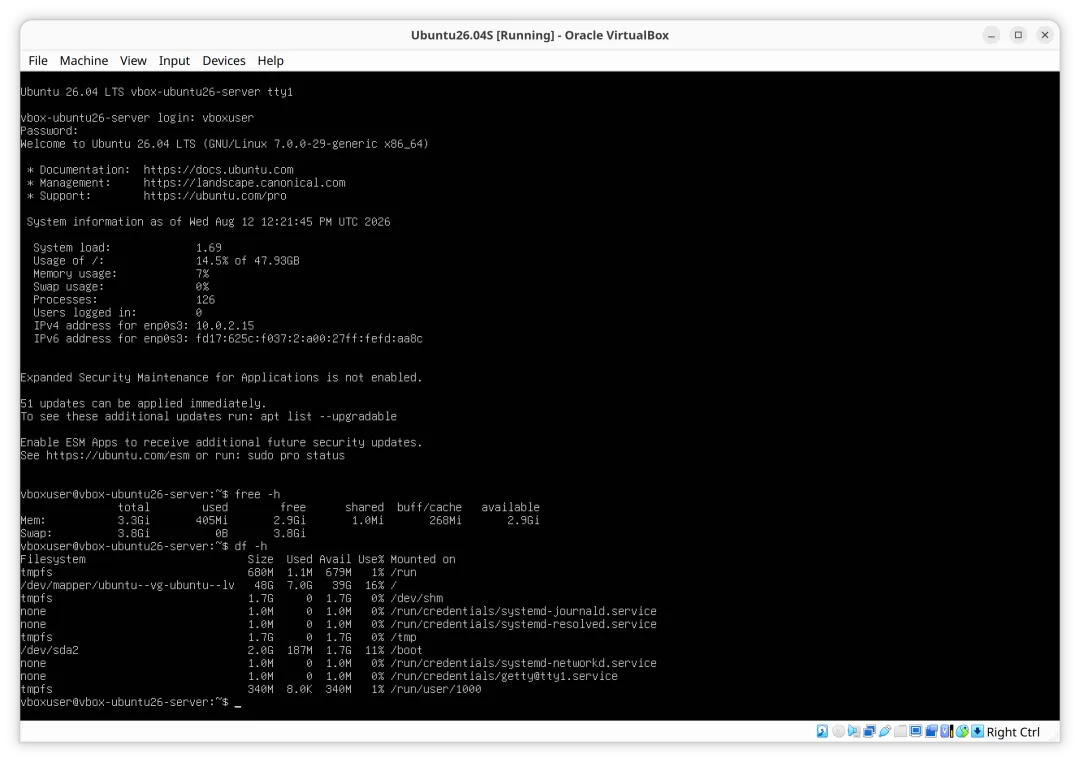1080x762 pixels.
Task: Click the globe with green arrow icon
Action: [x=962, y=731]
